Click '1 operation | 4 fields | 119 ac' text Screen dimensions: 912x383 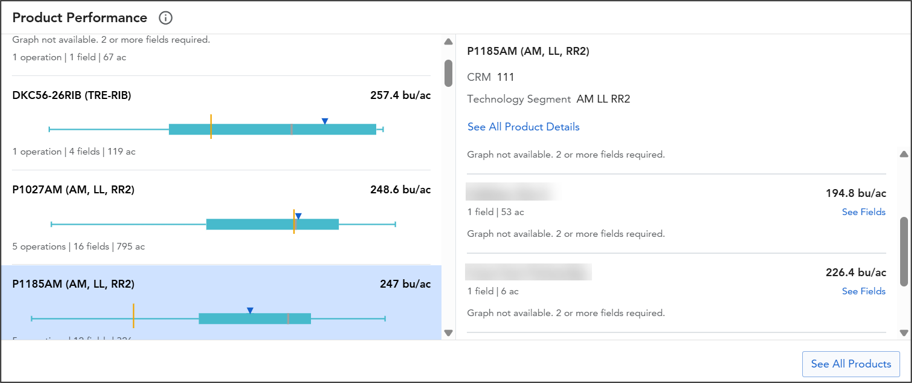(74, 152)
